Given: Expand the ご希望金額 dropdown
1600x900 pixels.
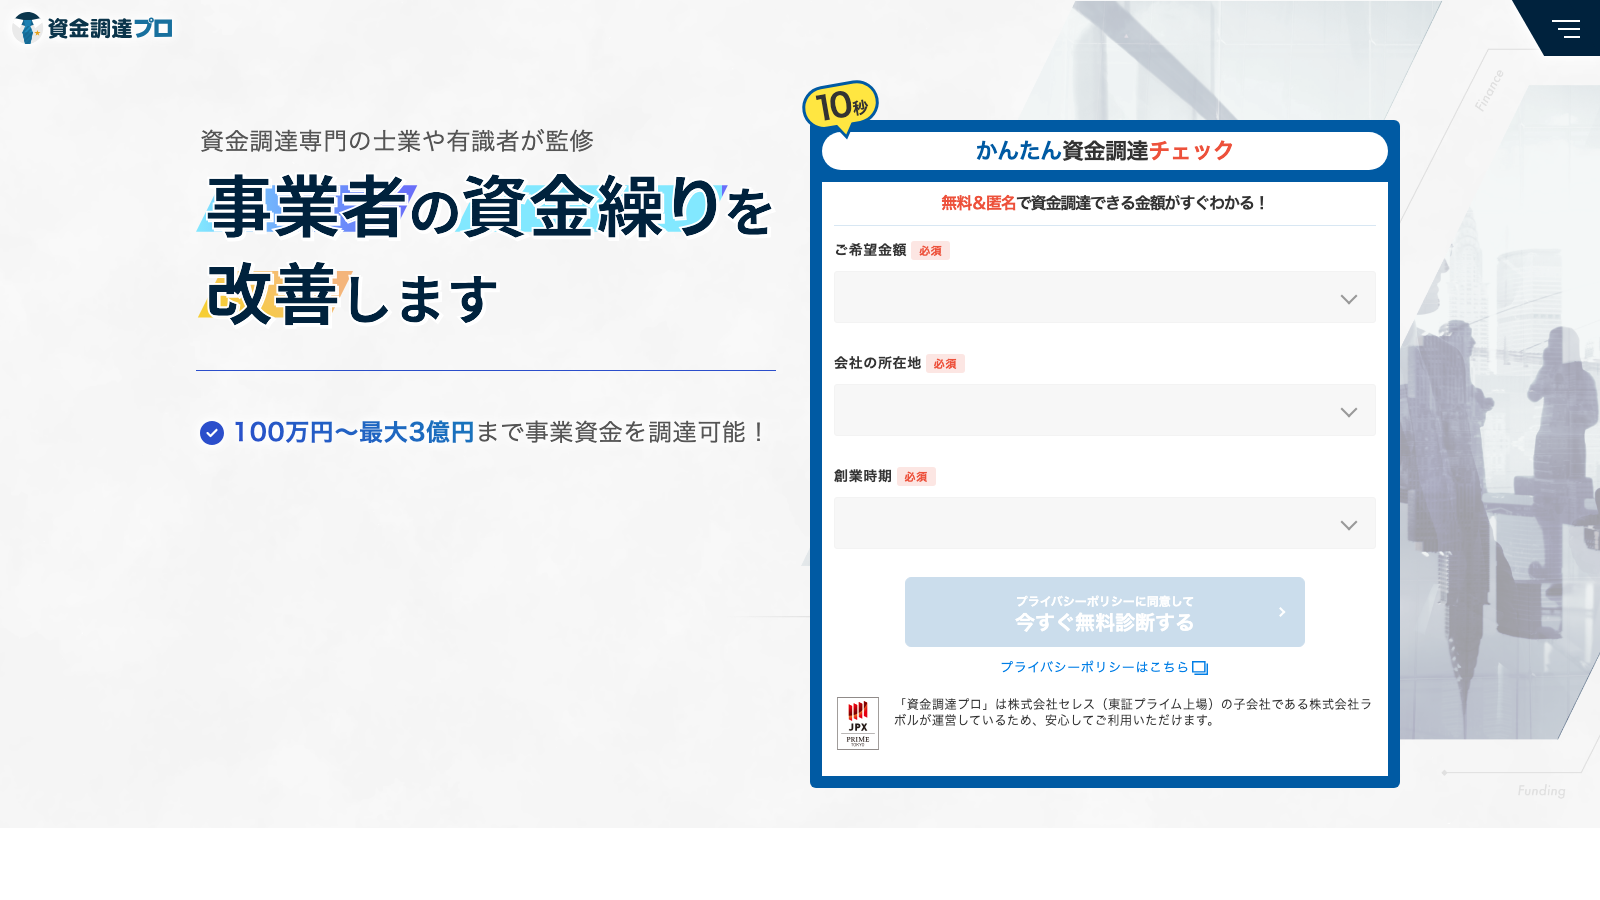Looking at the screenshot, I should tap(1104, 297).
